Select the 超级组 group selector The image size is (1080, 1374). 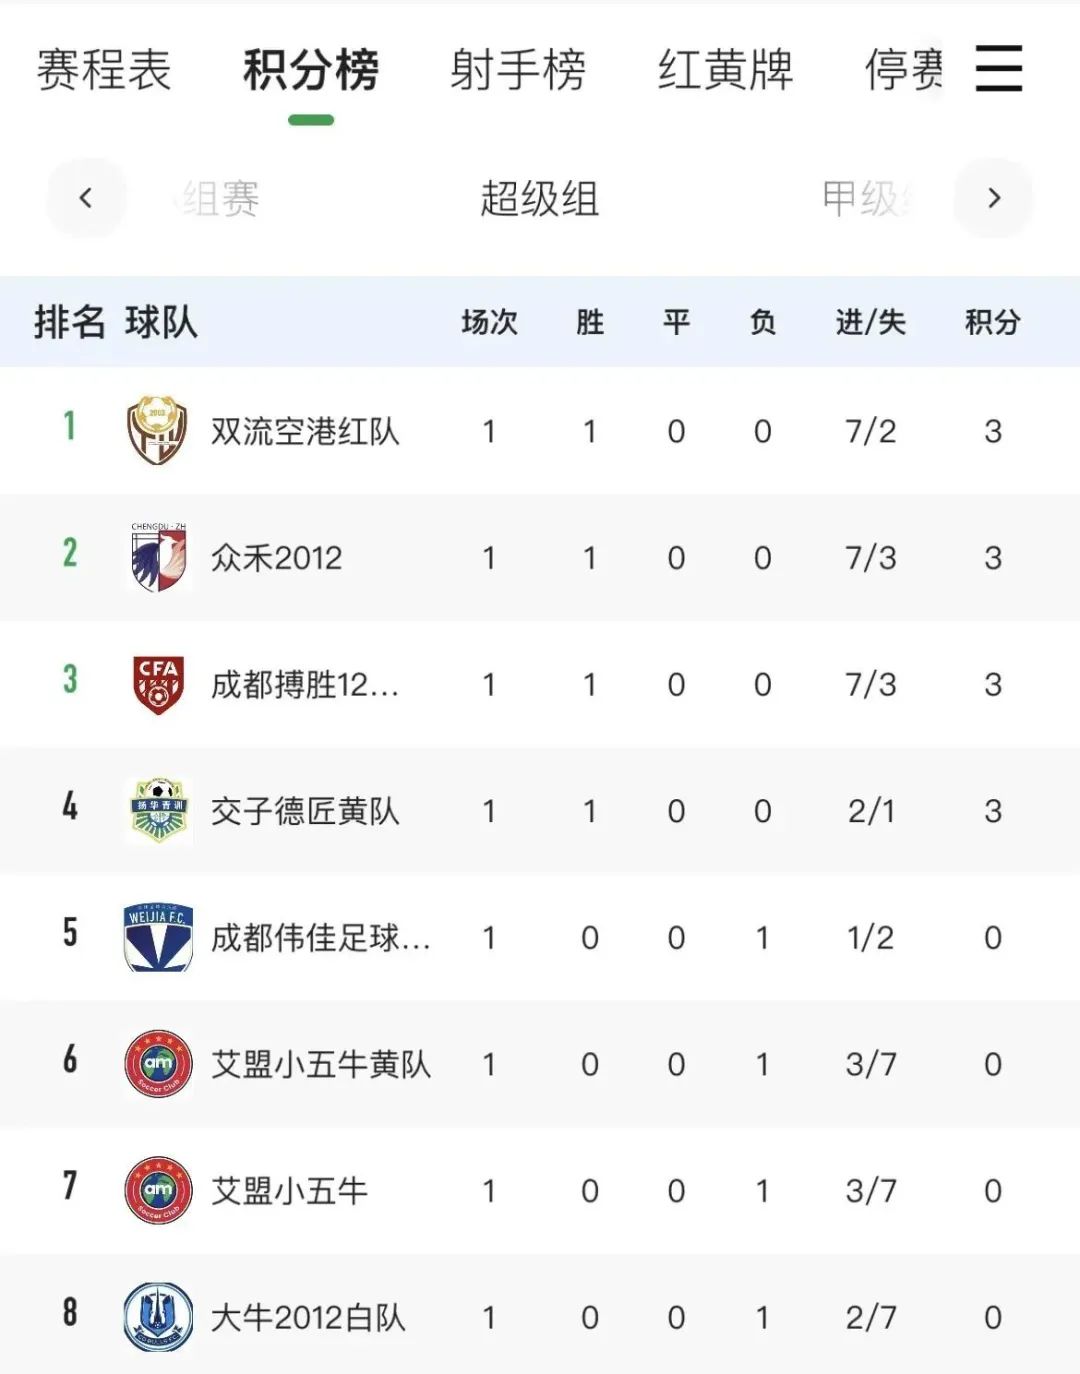[540, 197]
